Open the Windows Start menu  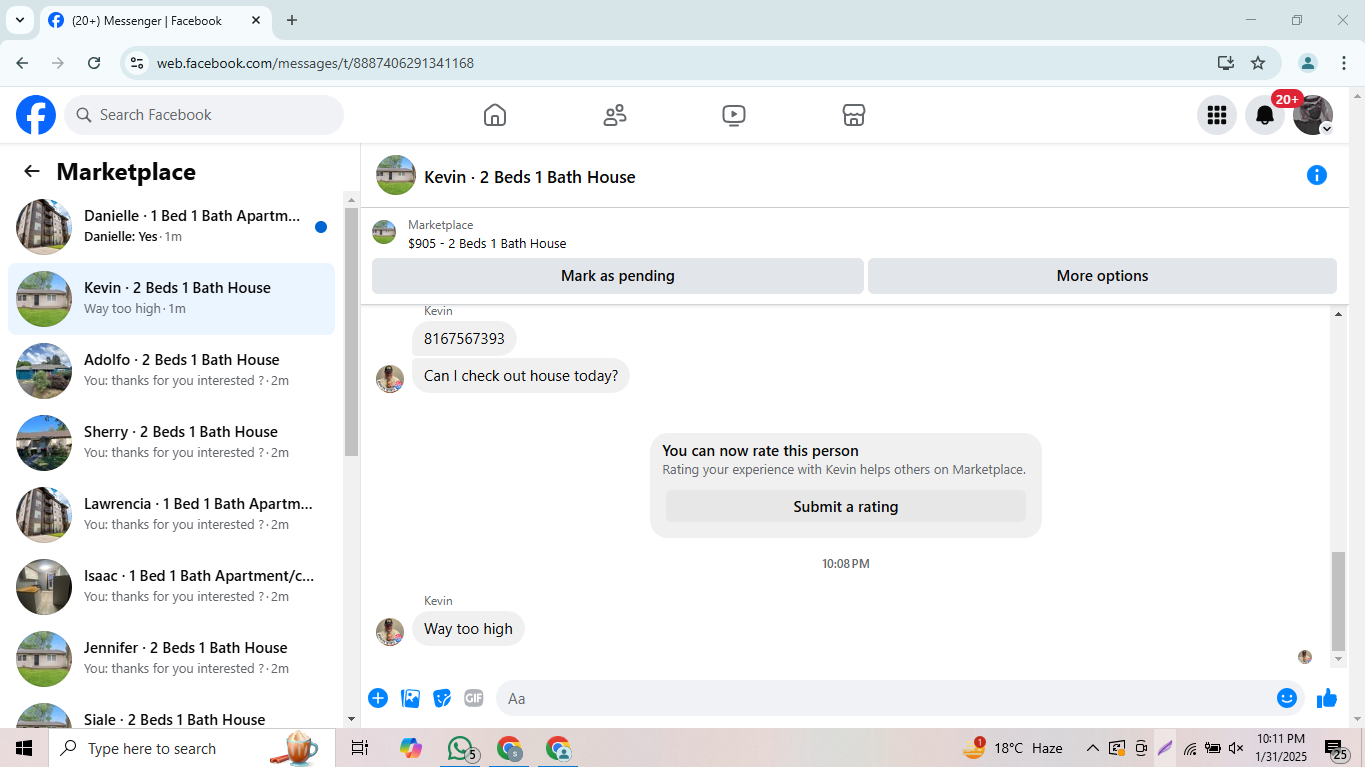[24, 748]
